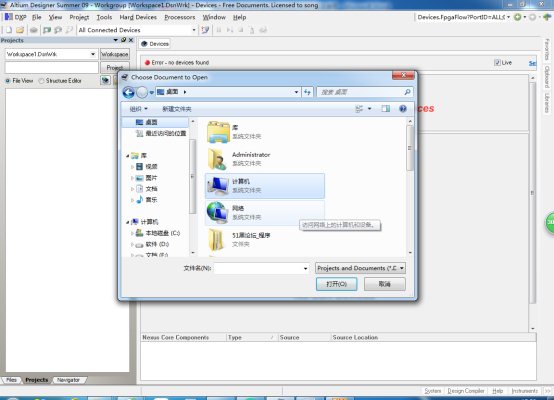Switch to the Files panel tab

[x=11, y=380]
